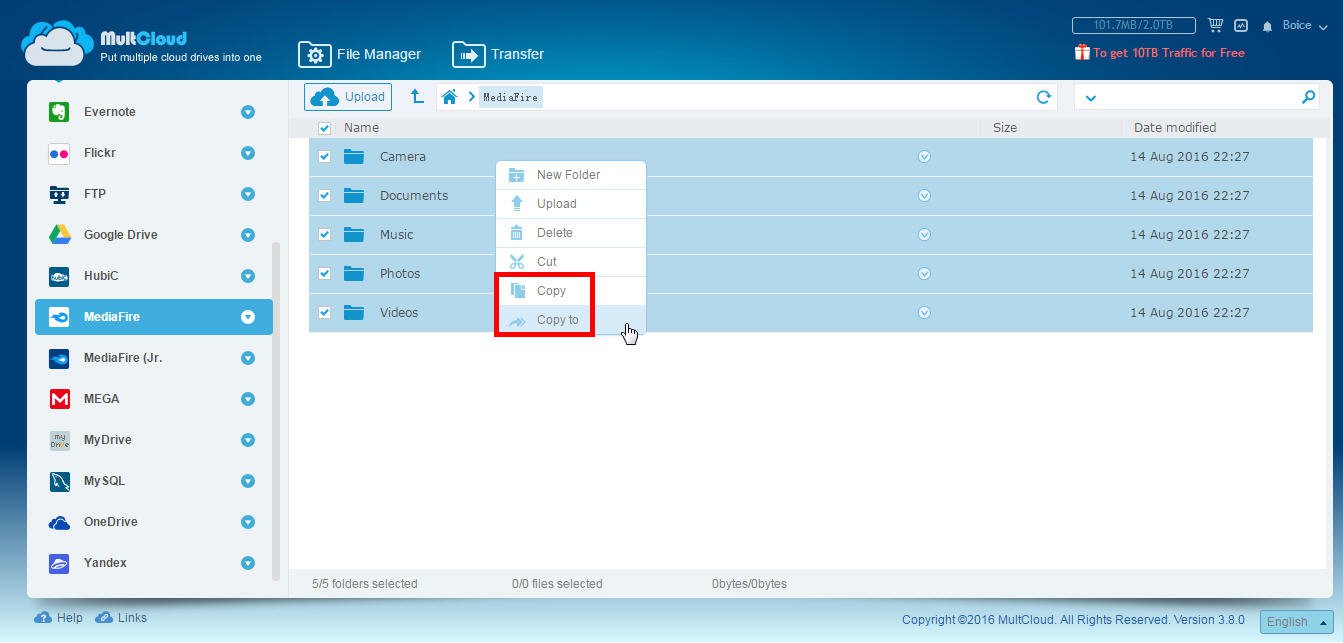Click the Google Drive service icon
Image resolution: width=1343 pixels, height=643 pixels.
pos(59,235)
